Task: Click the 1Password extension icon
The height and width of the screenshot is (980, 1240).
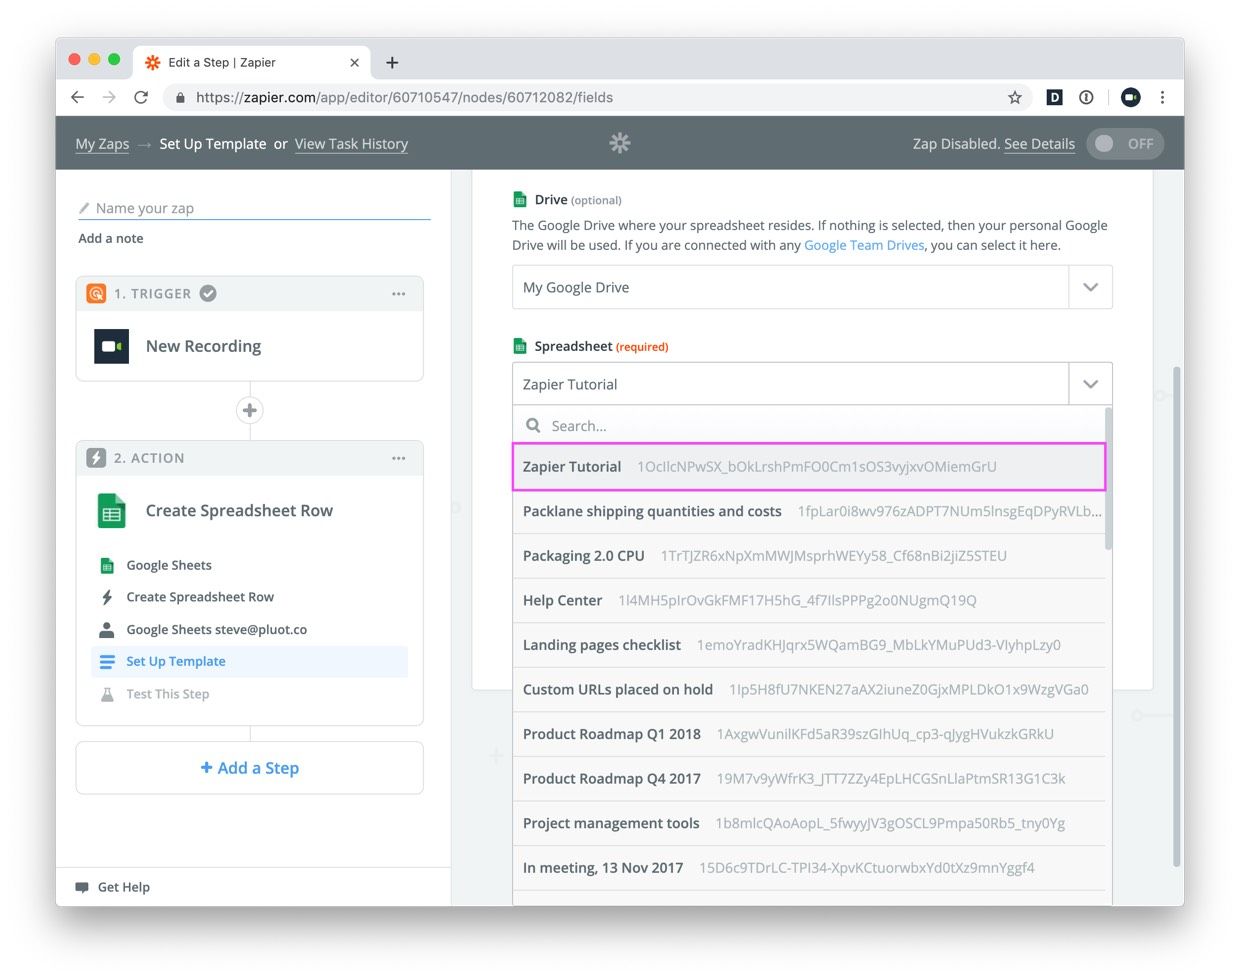Action: point(1086,97)
